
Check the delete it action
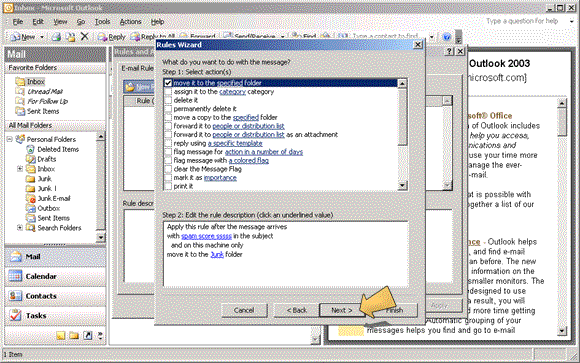[168, 100]
